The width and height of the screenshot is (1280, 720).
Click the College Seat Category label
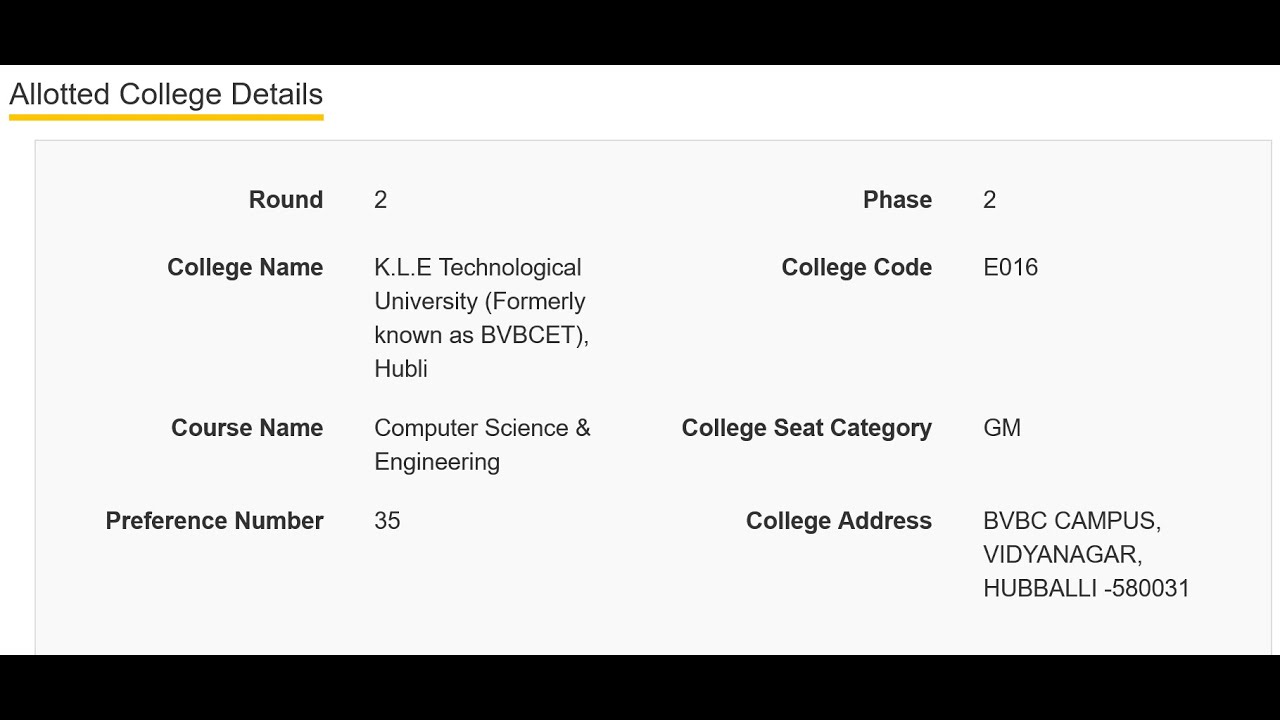coord(807,428)
